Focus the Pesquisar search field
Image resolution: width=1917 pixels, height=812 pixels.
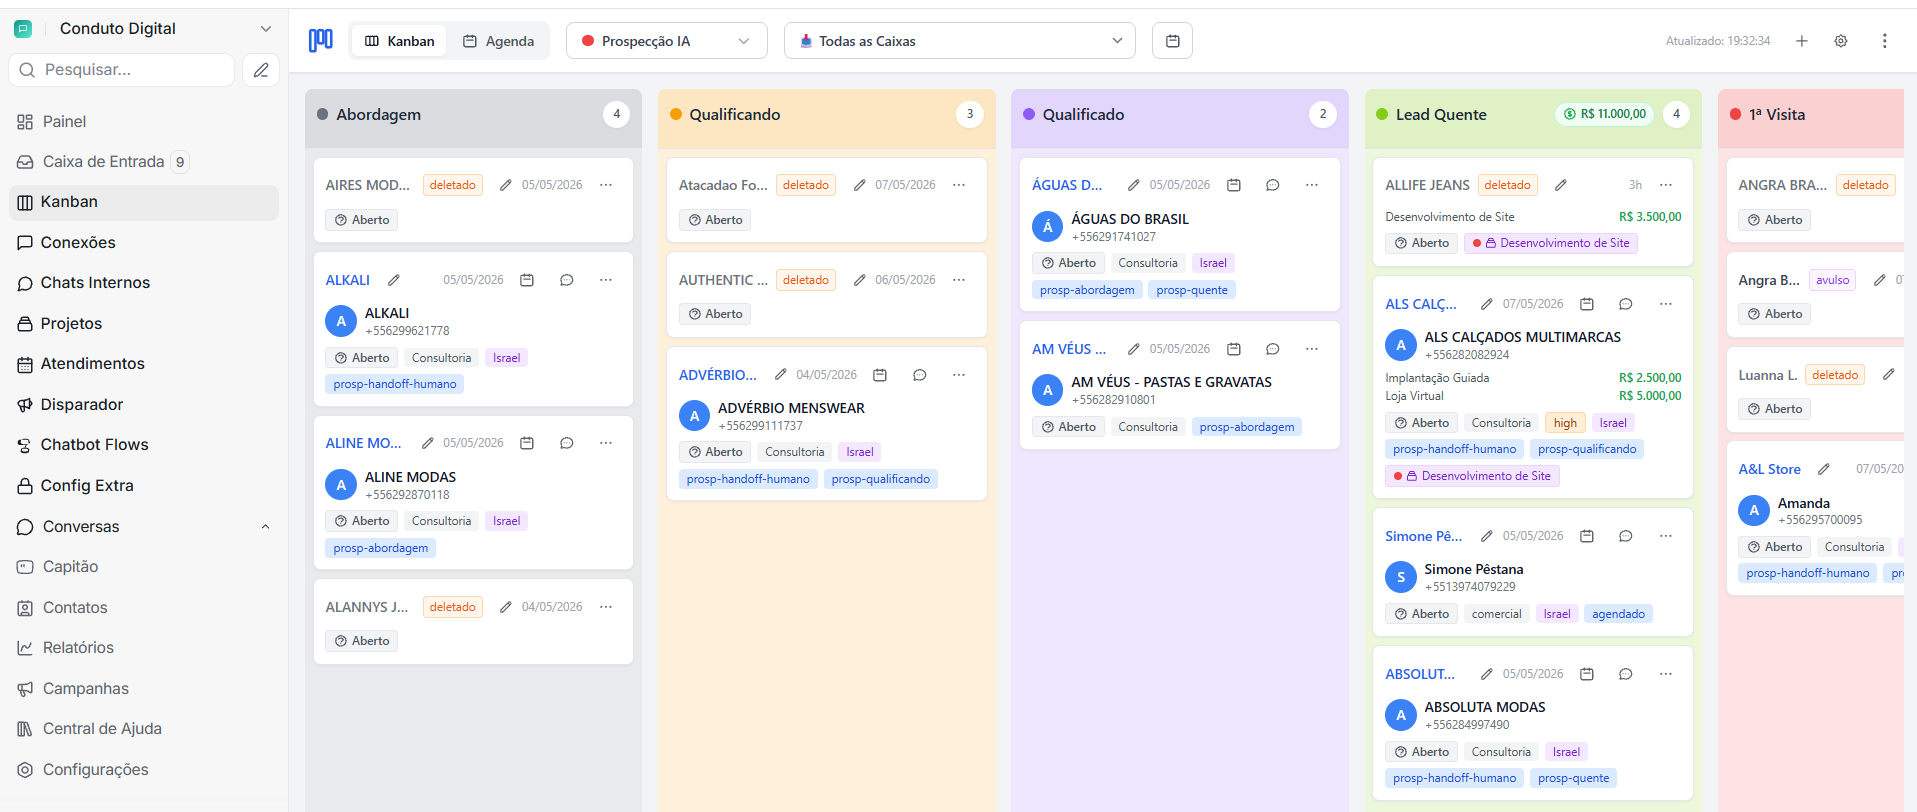122,70
